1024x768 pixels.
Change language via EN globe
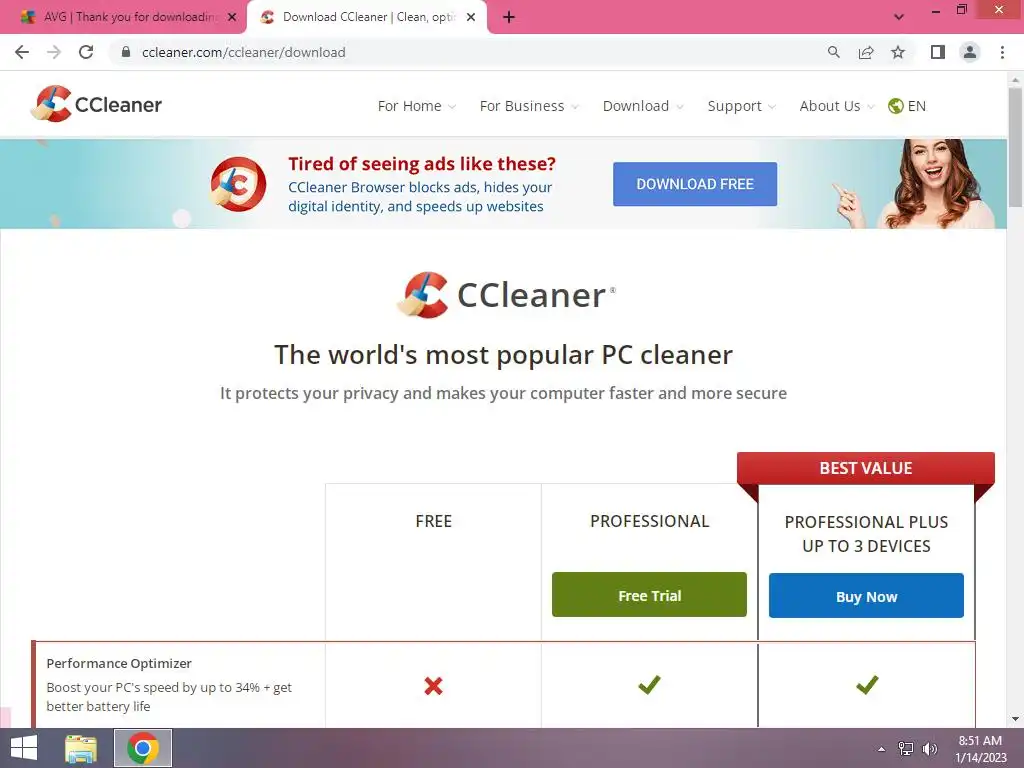point(907,106)
